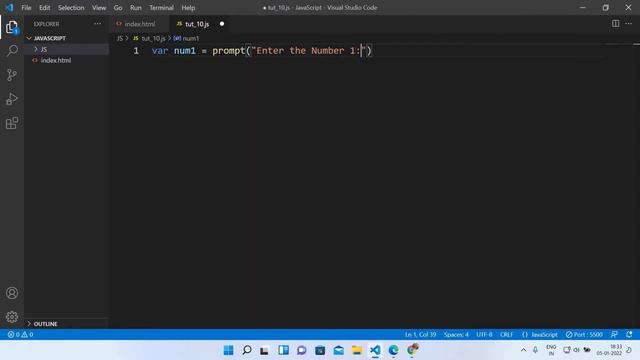Change end of line sequence CRLF
The height and width of the screenshot is (360, 640).
(507, 334)
